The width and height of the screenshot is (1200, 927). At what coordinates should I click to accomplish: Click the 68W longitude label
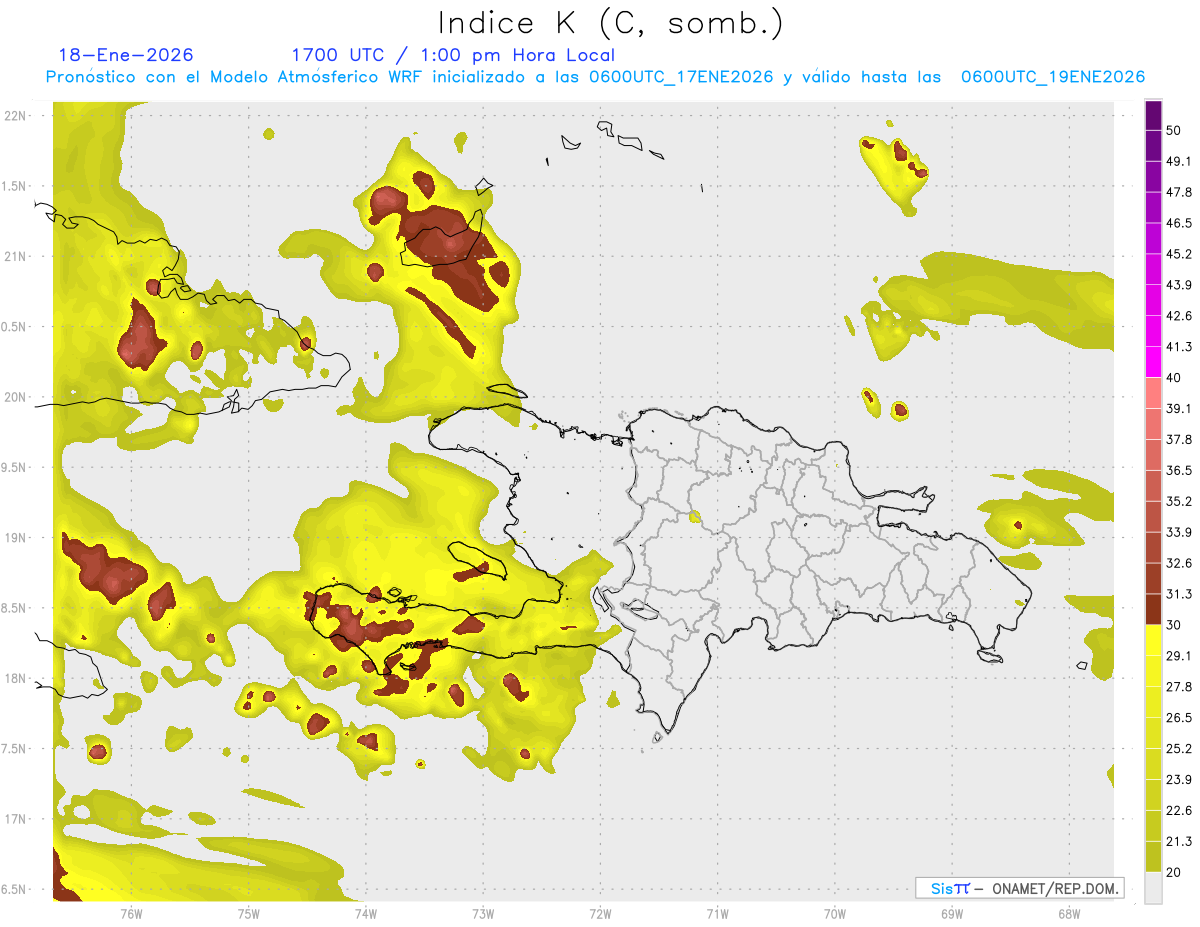pyautogui.click(x=1069, y=913)
